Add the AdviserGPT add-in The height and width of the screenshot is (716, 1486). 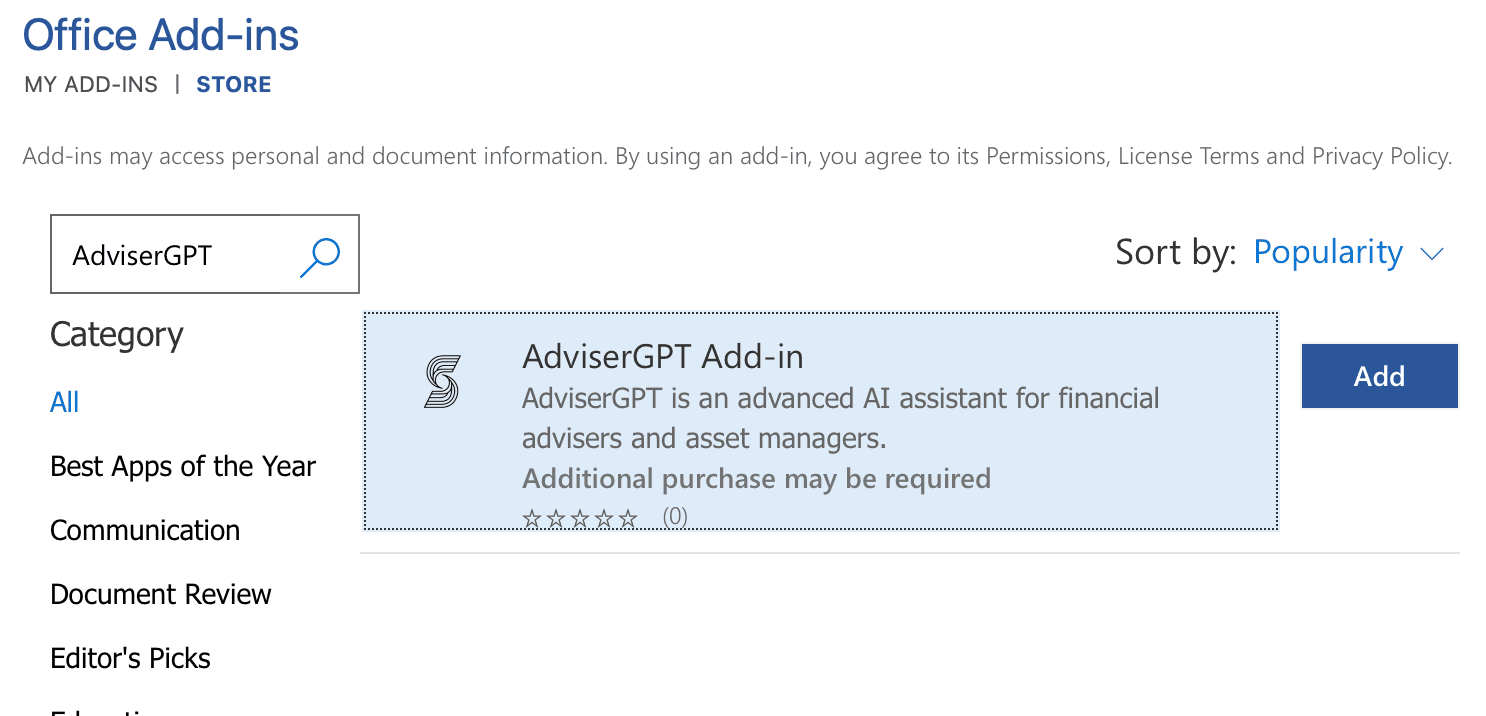click(x=1379, y=376)
